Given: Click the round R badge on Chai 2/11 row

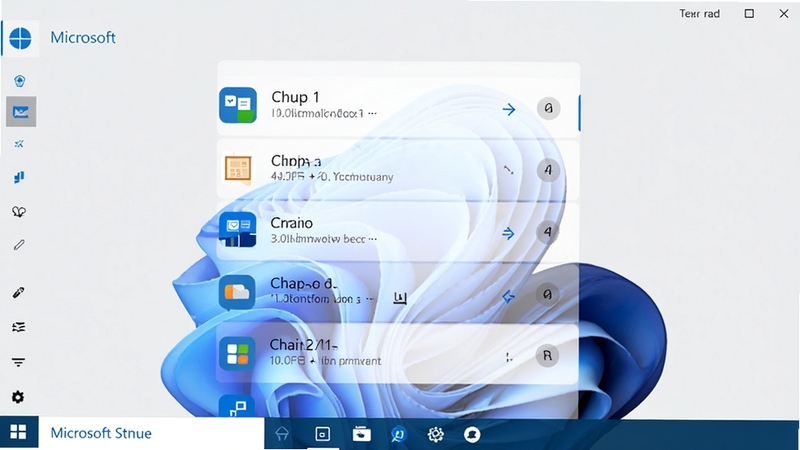Looking at the screenshot, I should click(547, 356).
